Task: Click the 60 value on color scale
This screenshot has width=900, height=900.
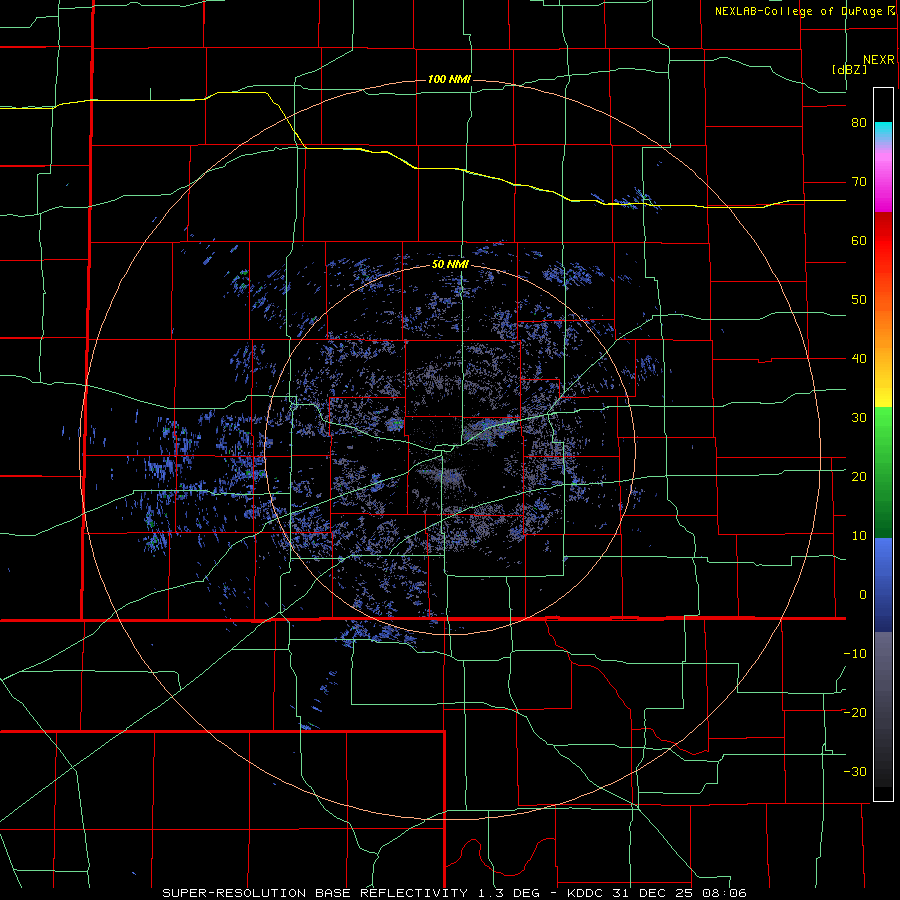Action: pos(859,240)
